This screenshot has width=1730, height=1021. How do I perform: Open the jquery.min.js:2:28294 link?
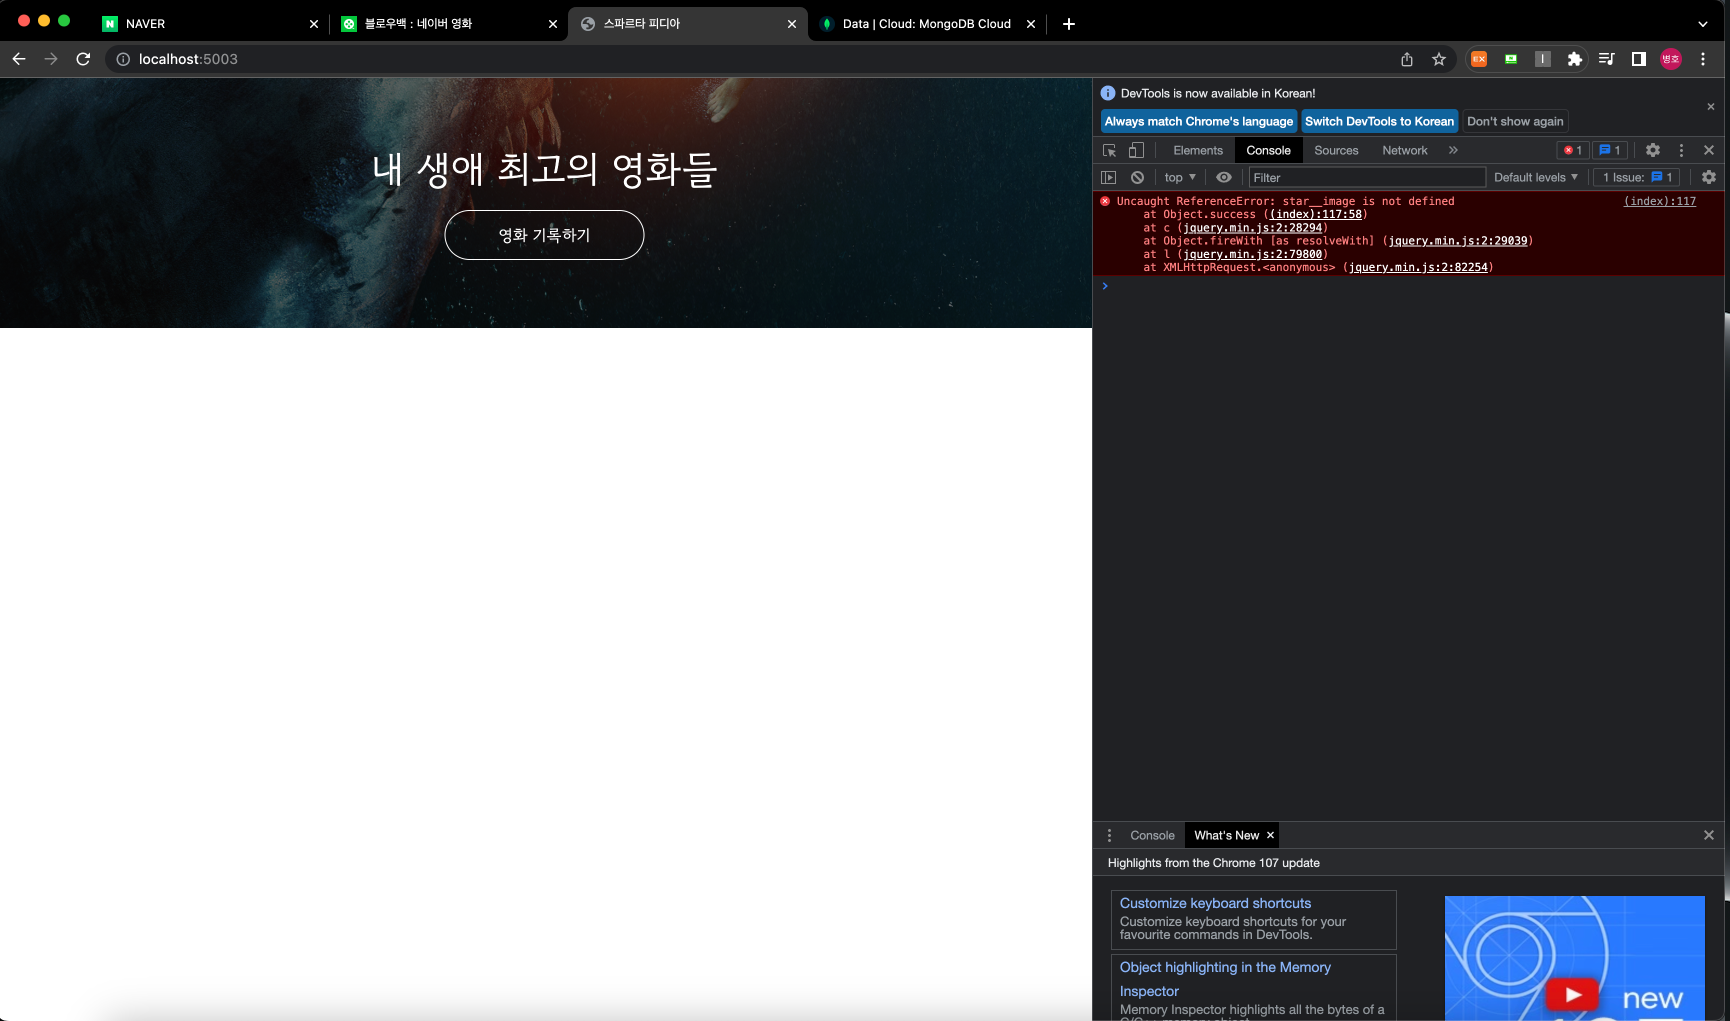click(1252, 228)
